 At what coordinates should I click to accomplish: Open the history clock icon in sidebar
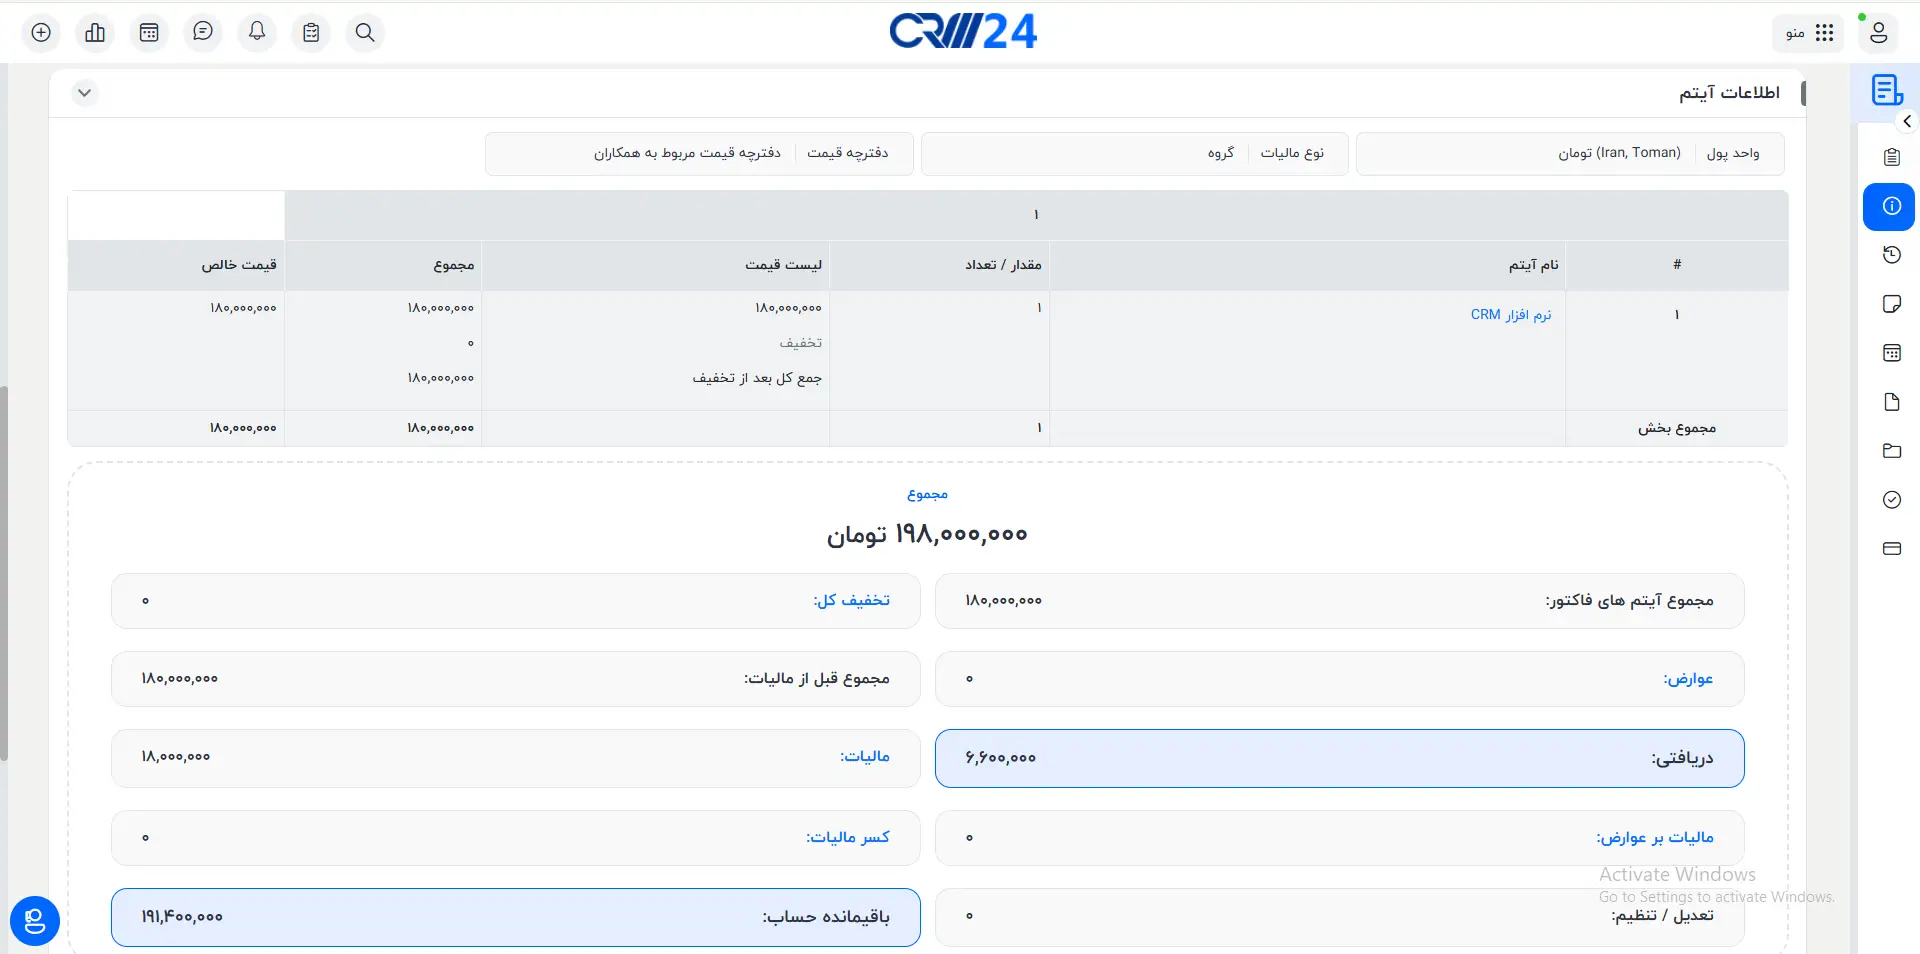click(x=1891, y=255)
